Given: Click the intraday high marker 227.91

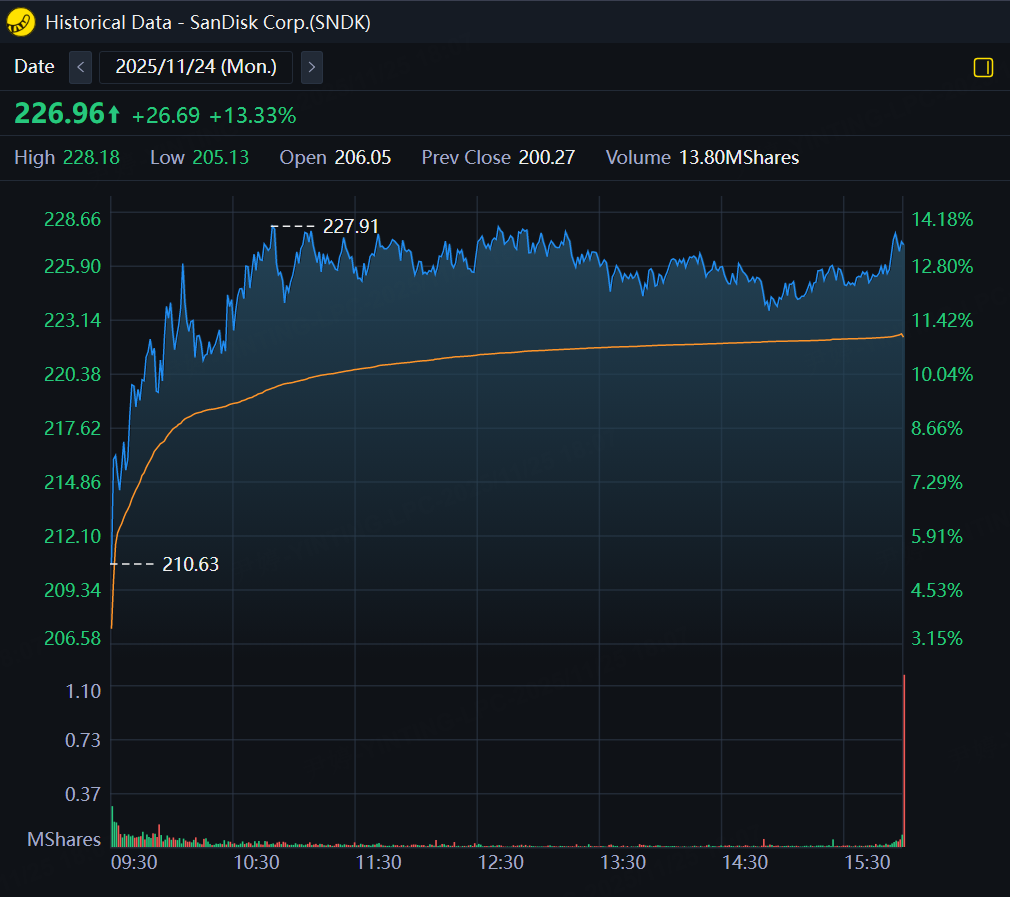Looking at the screenshot, I should pyautogui.click(x=350, y=227).
